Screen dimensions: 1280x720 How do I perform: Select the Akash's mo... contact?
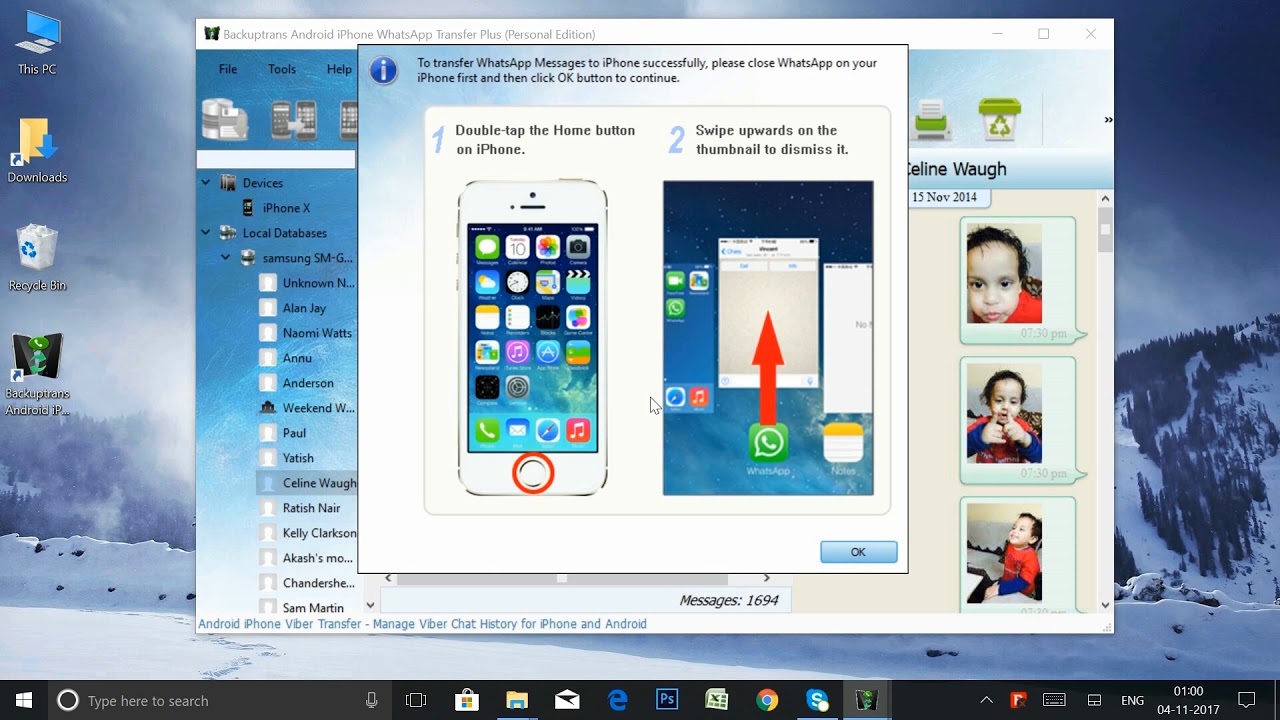[317, 558]
